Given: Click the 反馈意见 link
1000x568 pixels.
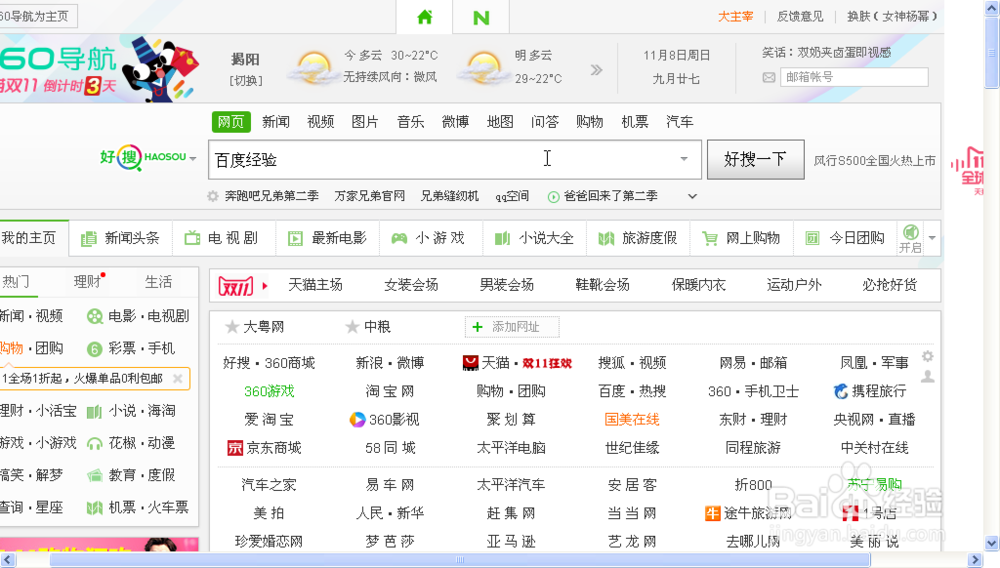Looking at the screenshot, I should point(800,17).
